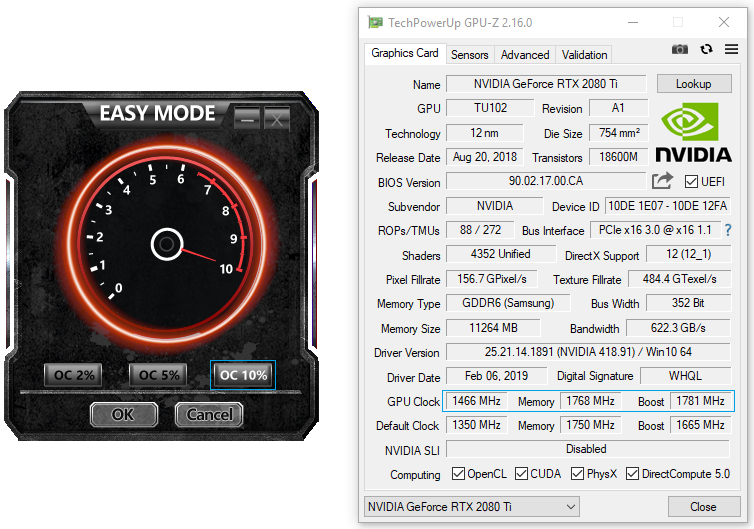Confirm with OK in Easy Mode
This screenshot has height=529, width=754.
pyautogui.click(x=123, y=415)
